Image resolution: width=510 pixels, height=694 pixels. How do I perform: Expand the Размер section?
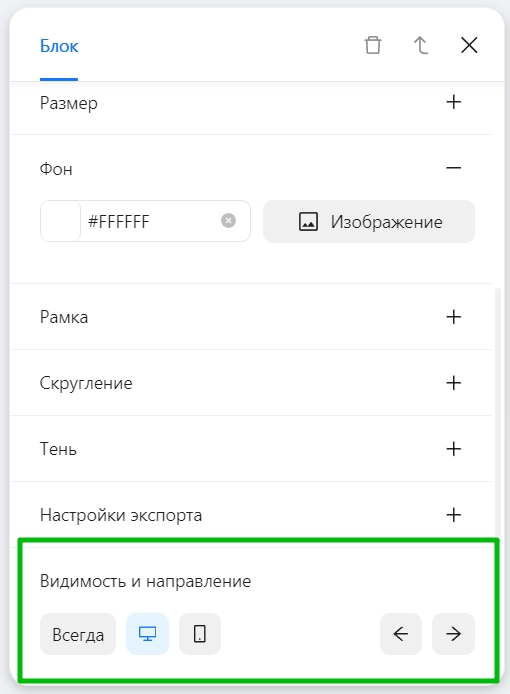[x=453, y=102]
